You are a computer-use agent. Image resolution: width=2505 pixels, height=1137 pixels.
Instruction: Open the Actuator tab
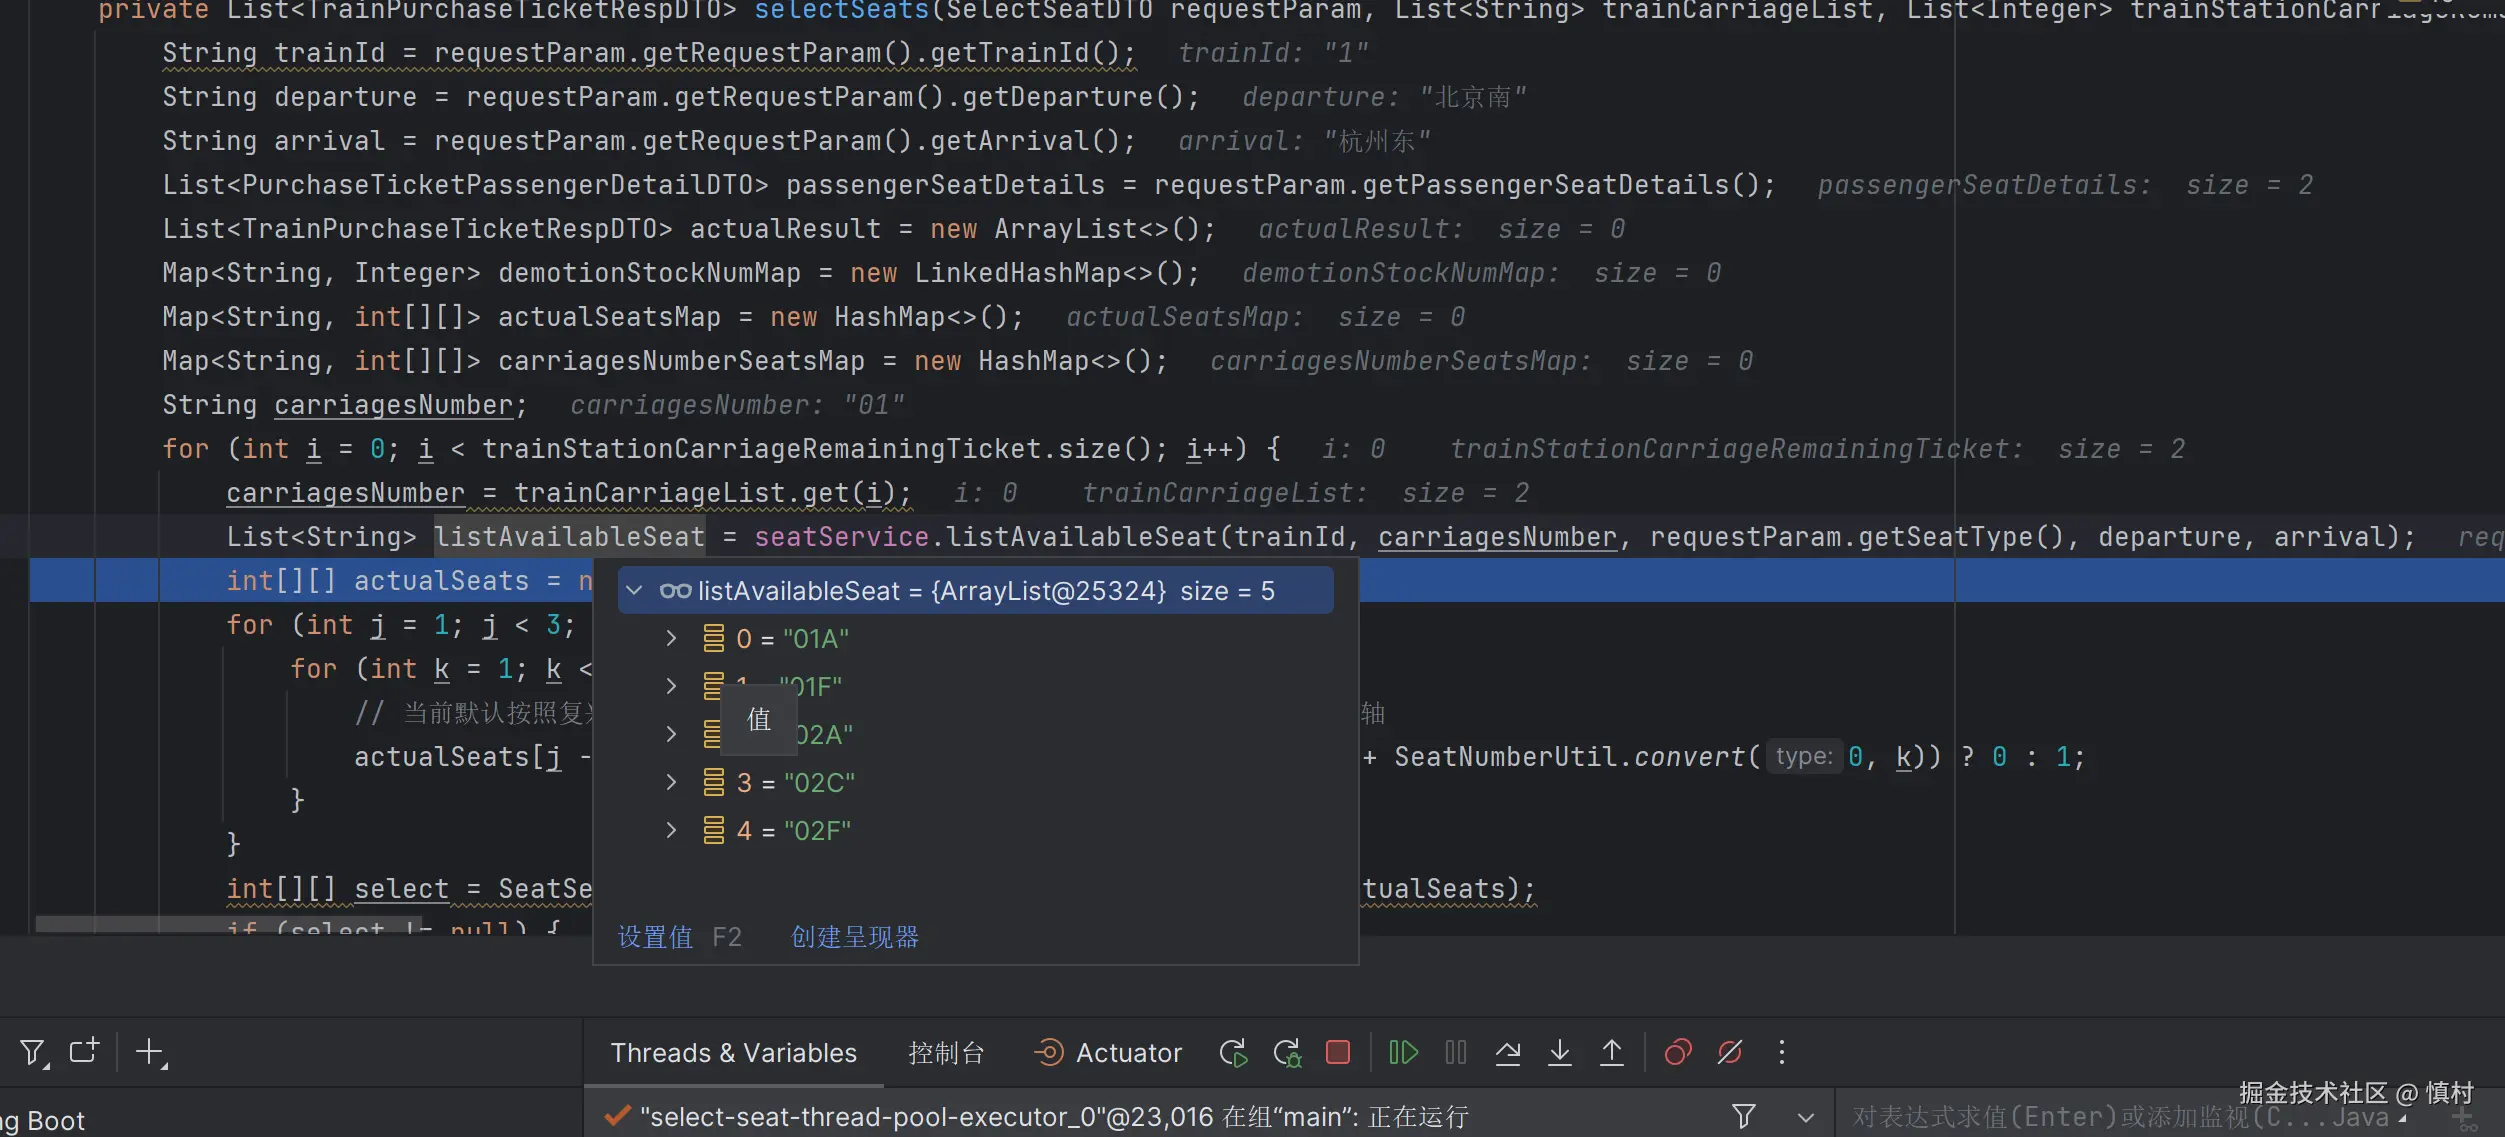point(1108,1053)
